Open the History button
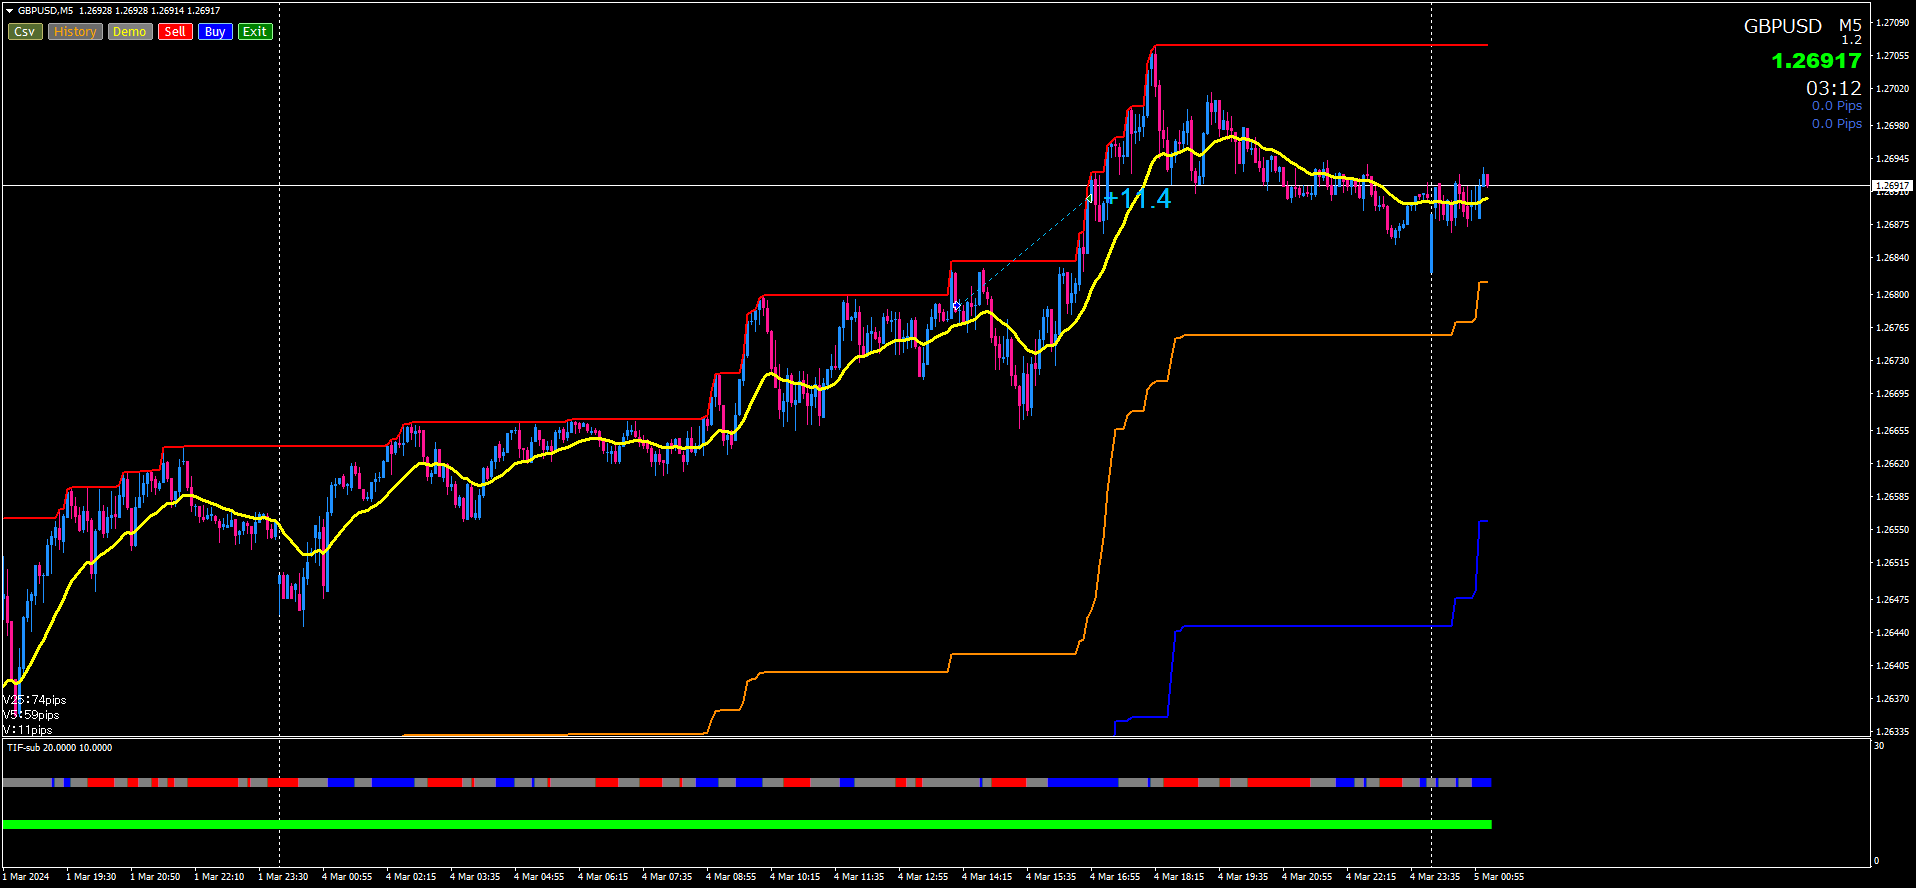 click(75, 32)
